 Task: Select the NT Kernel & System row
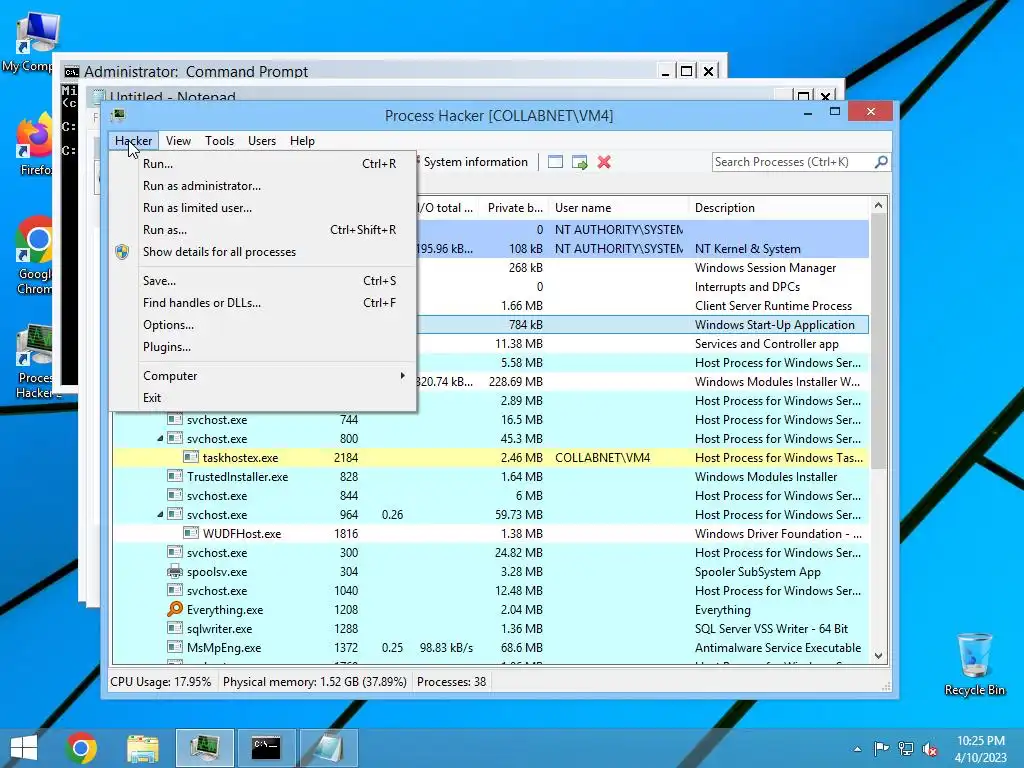coord(643,249)
